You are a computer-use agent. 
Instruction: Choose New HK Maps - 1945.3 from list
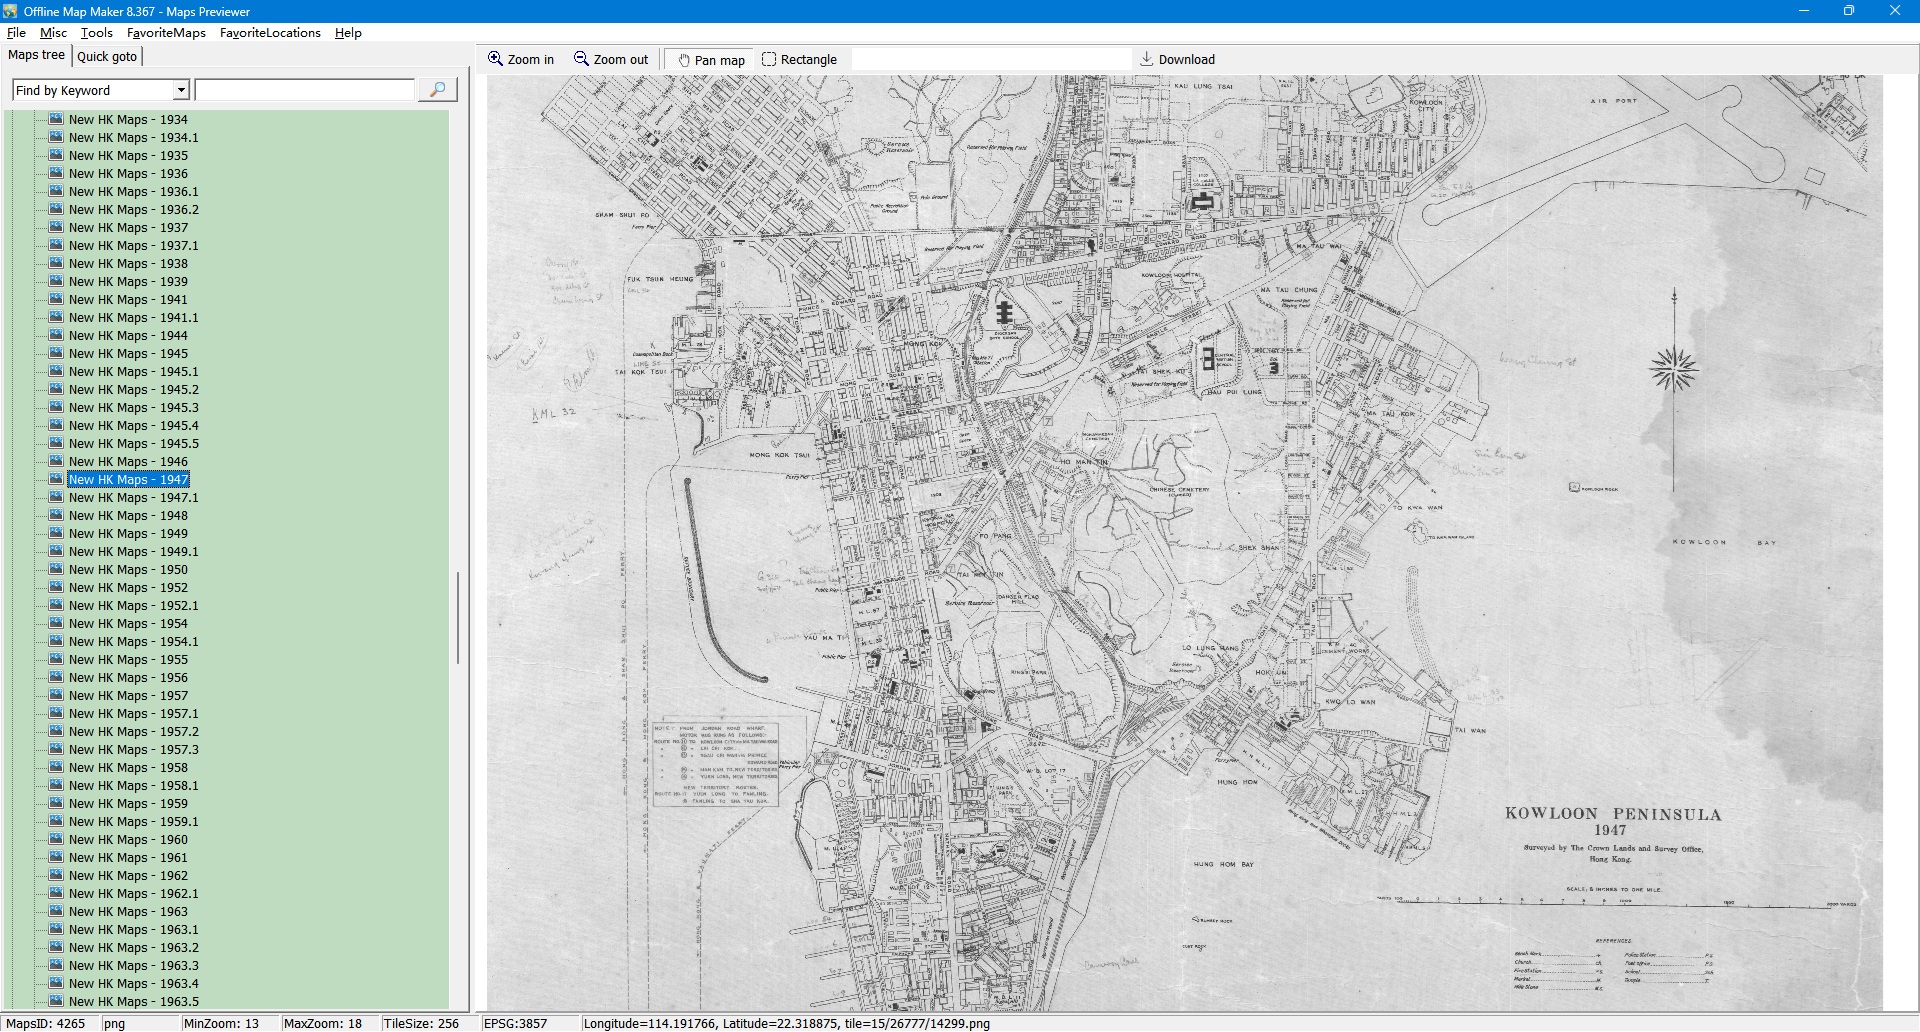tap(133, 408)
